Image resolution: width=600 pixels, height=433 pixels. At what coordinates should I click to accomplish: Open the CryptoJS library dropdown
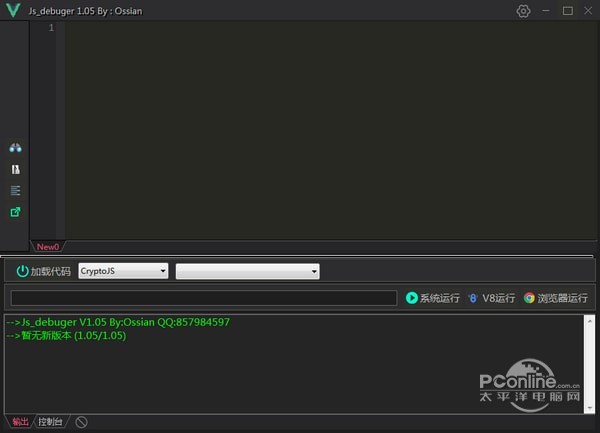pyautogui.click(x=123, y=271)
